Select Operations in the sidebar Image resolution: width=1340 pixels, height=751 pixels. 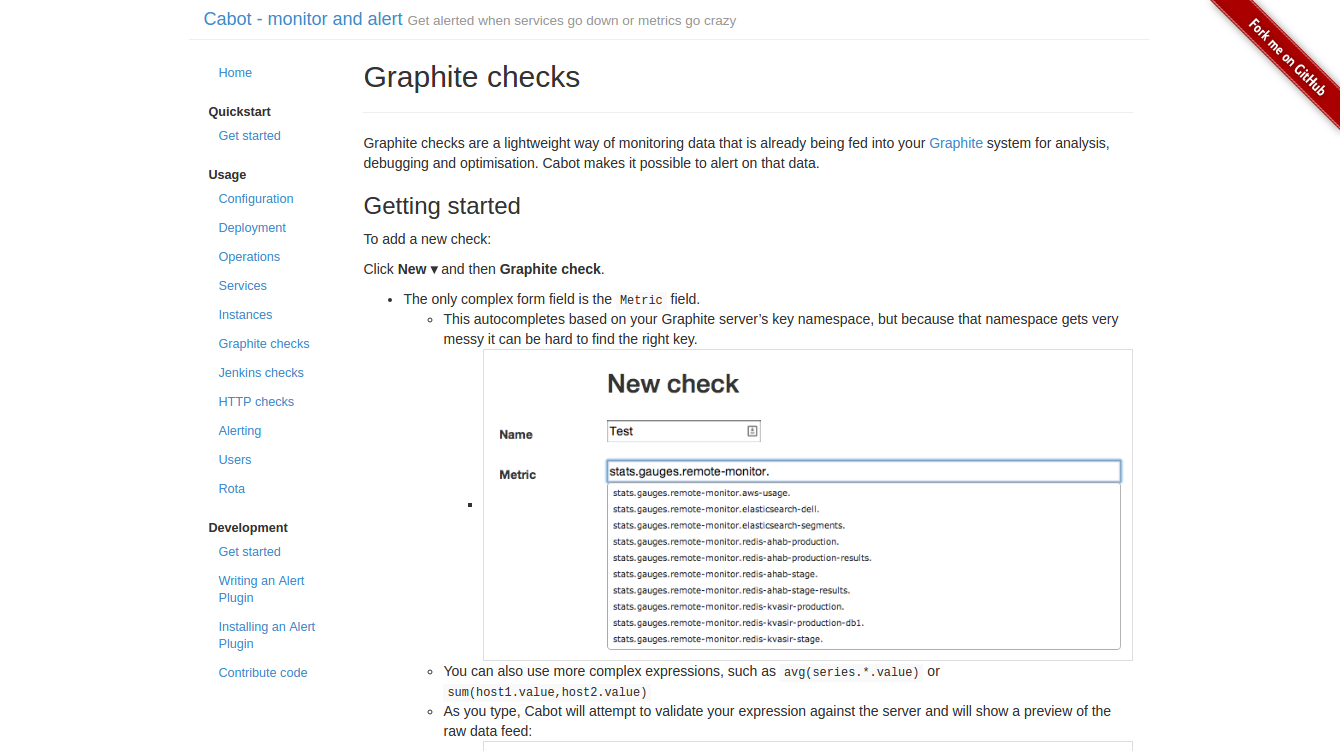point(249,257)
